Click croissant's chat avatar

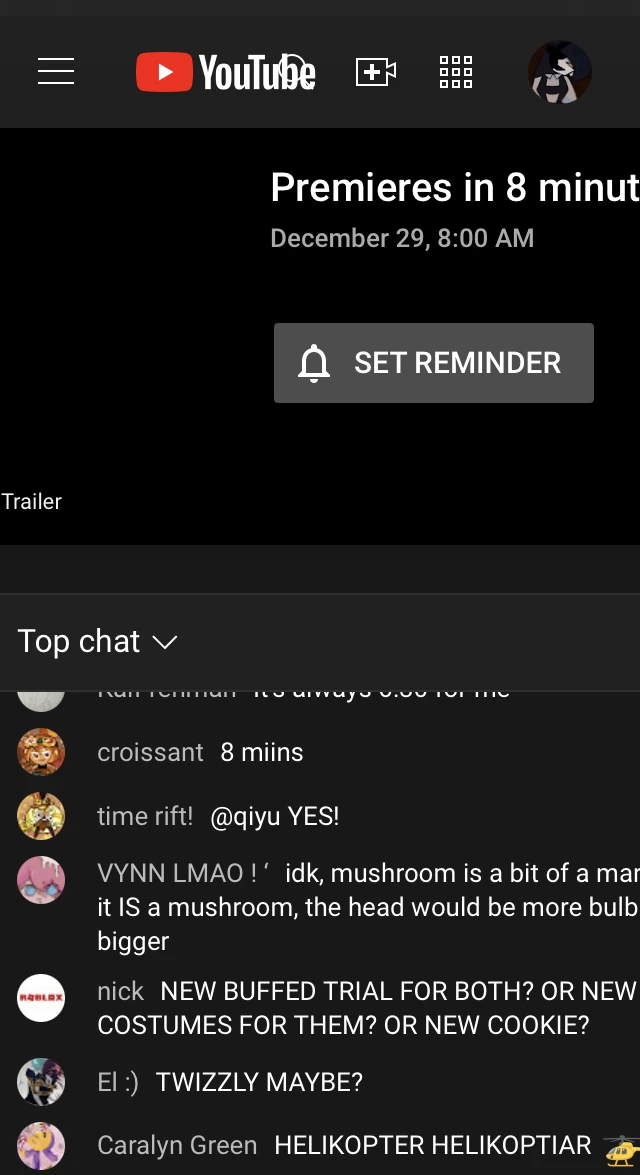tap(41, 752)
